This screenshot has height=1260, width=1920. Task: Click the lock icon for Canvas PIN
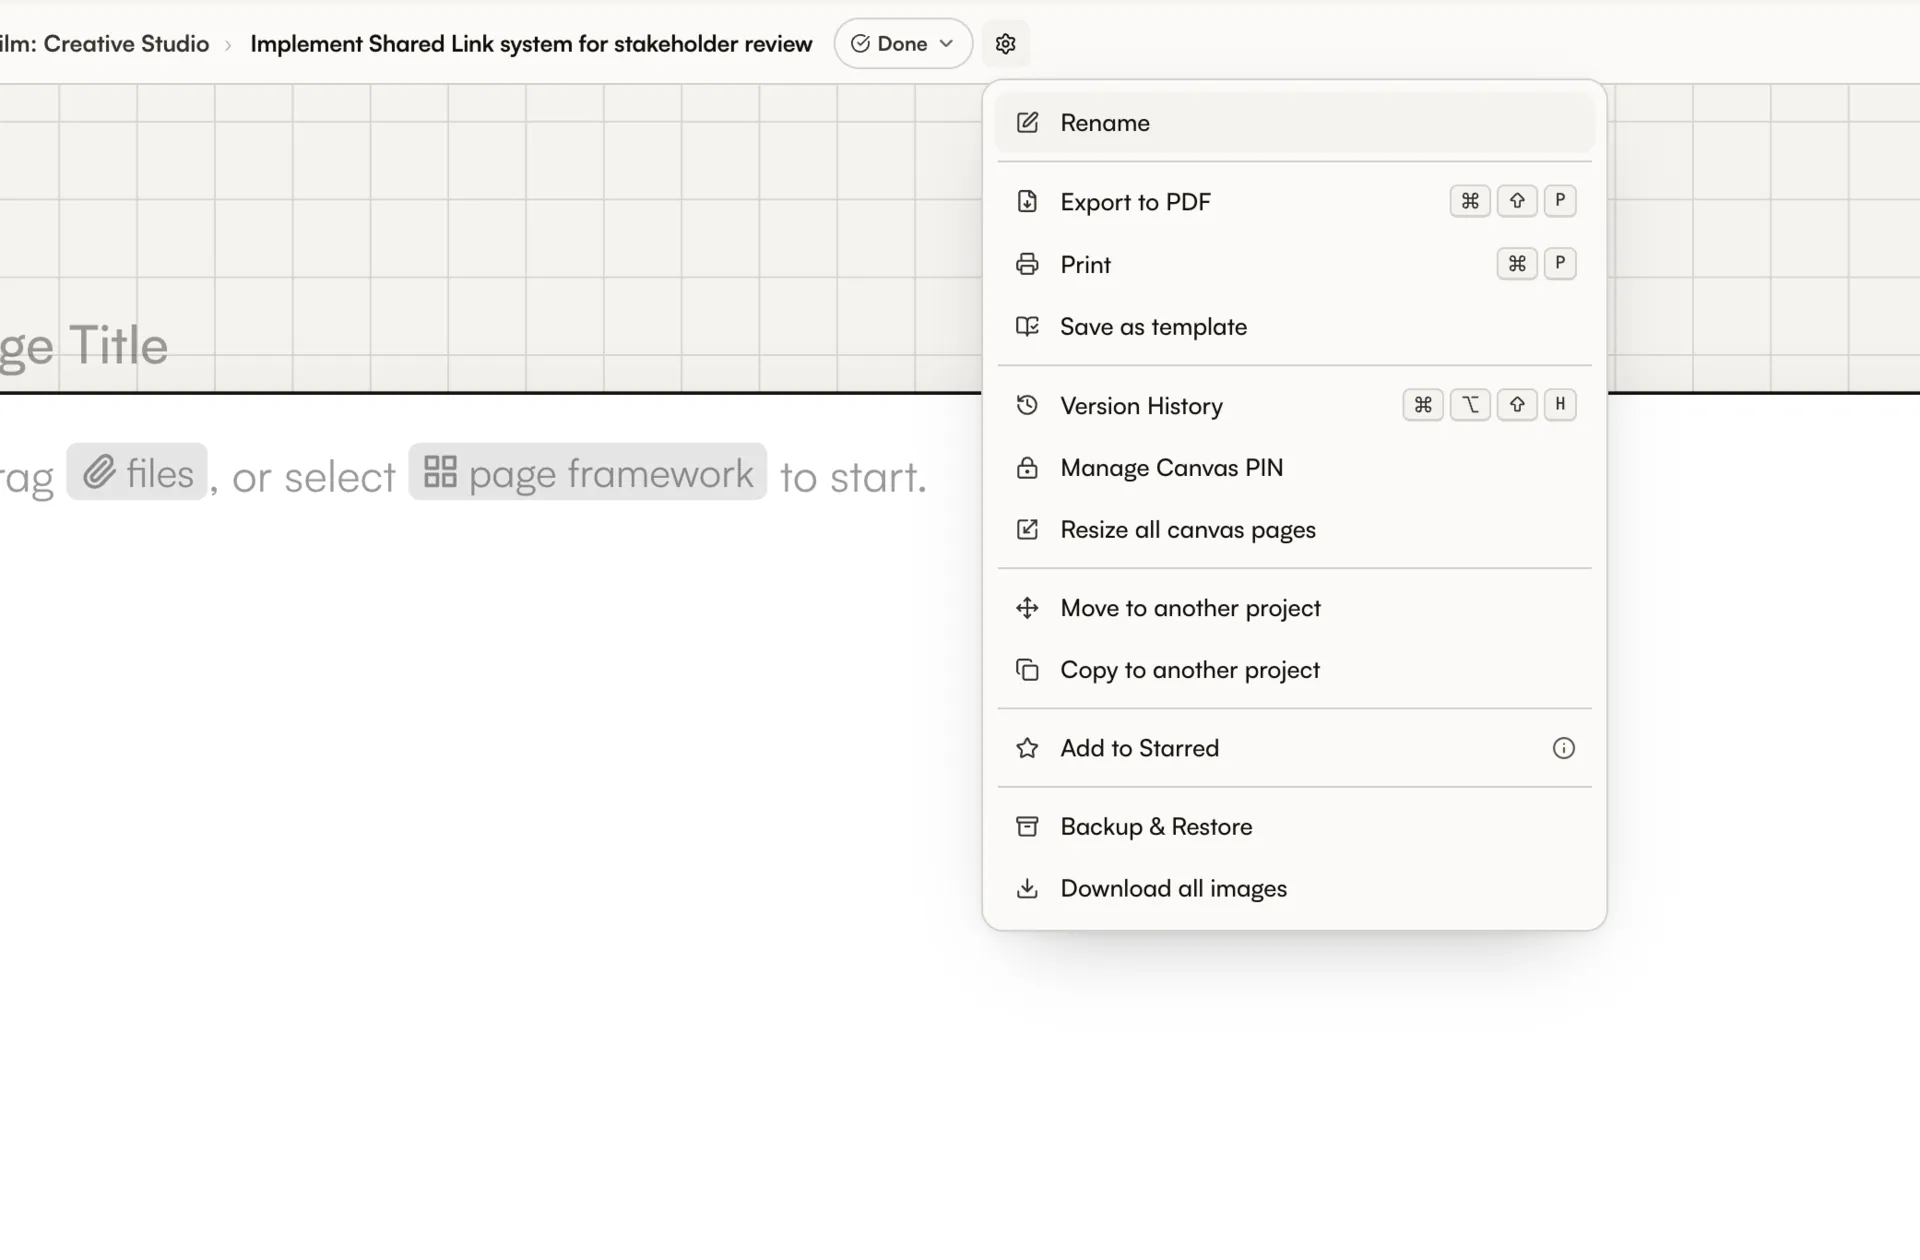(x=1027, y=468)
